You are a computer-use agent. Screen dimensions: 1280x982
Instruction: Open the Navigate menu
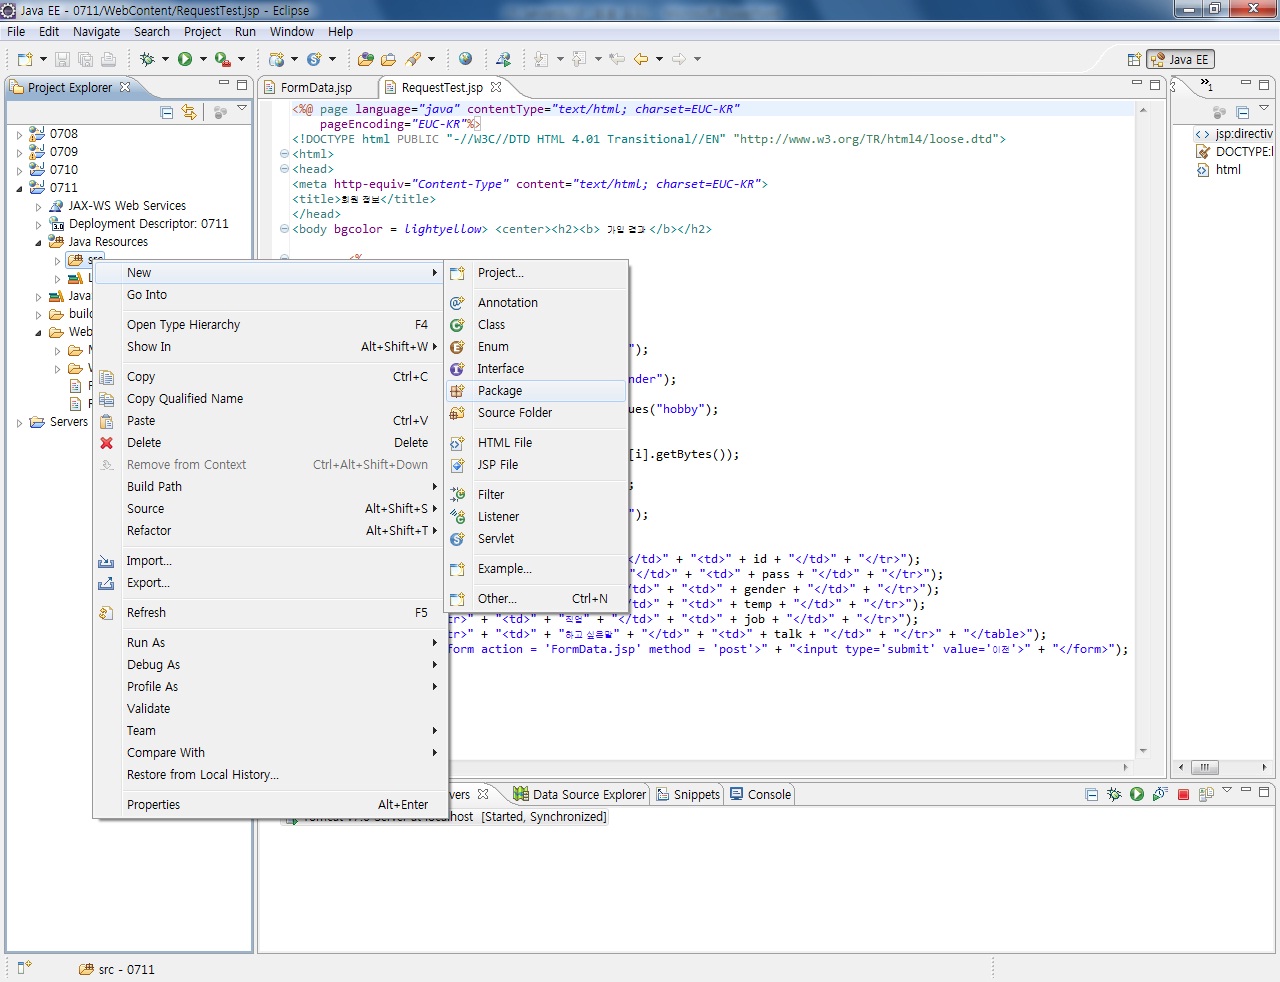click(x=96, y=31)
